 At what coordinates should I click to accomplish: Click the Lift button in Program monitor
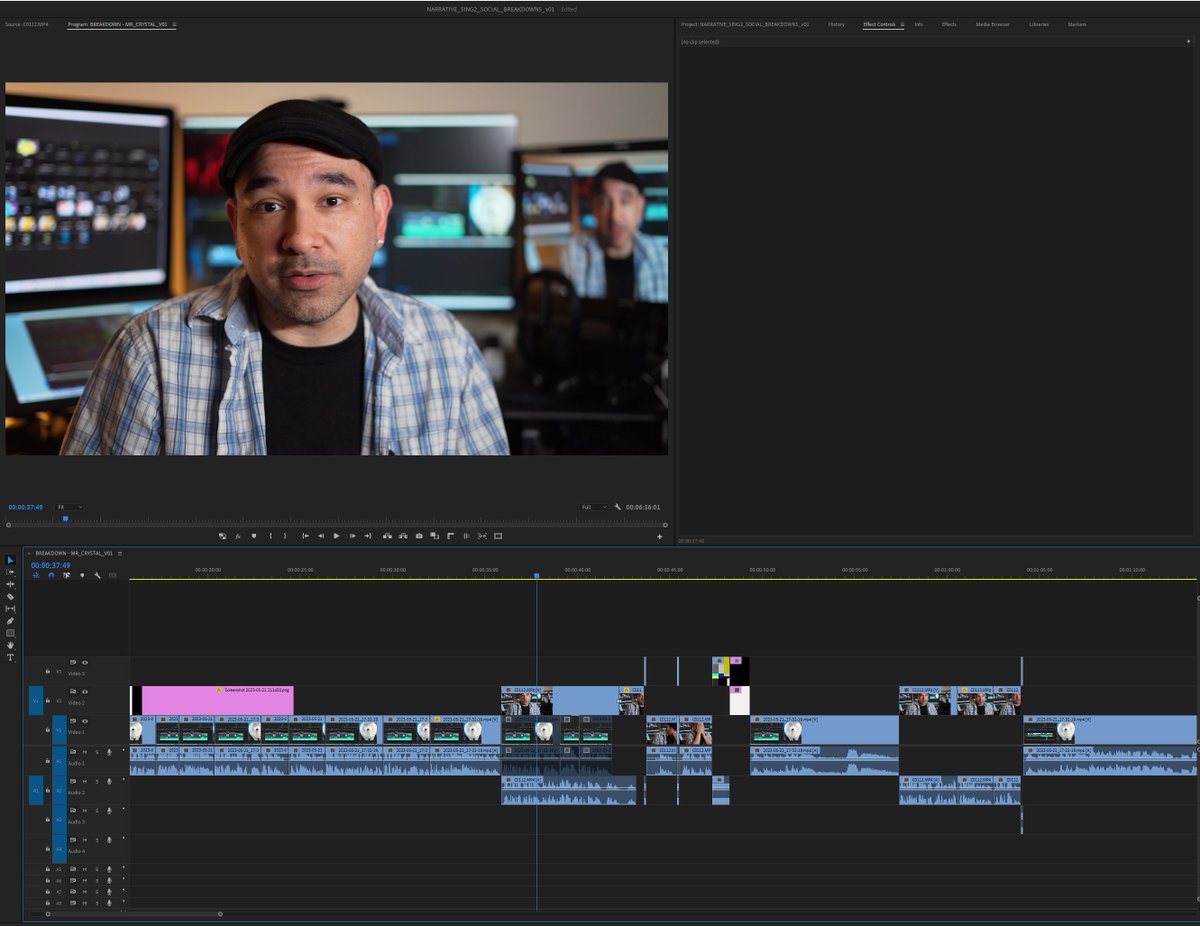pos(386,536)
